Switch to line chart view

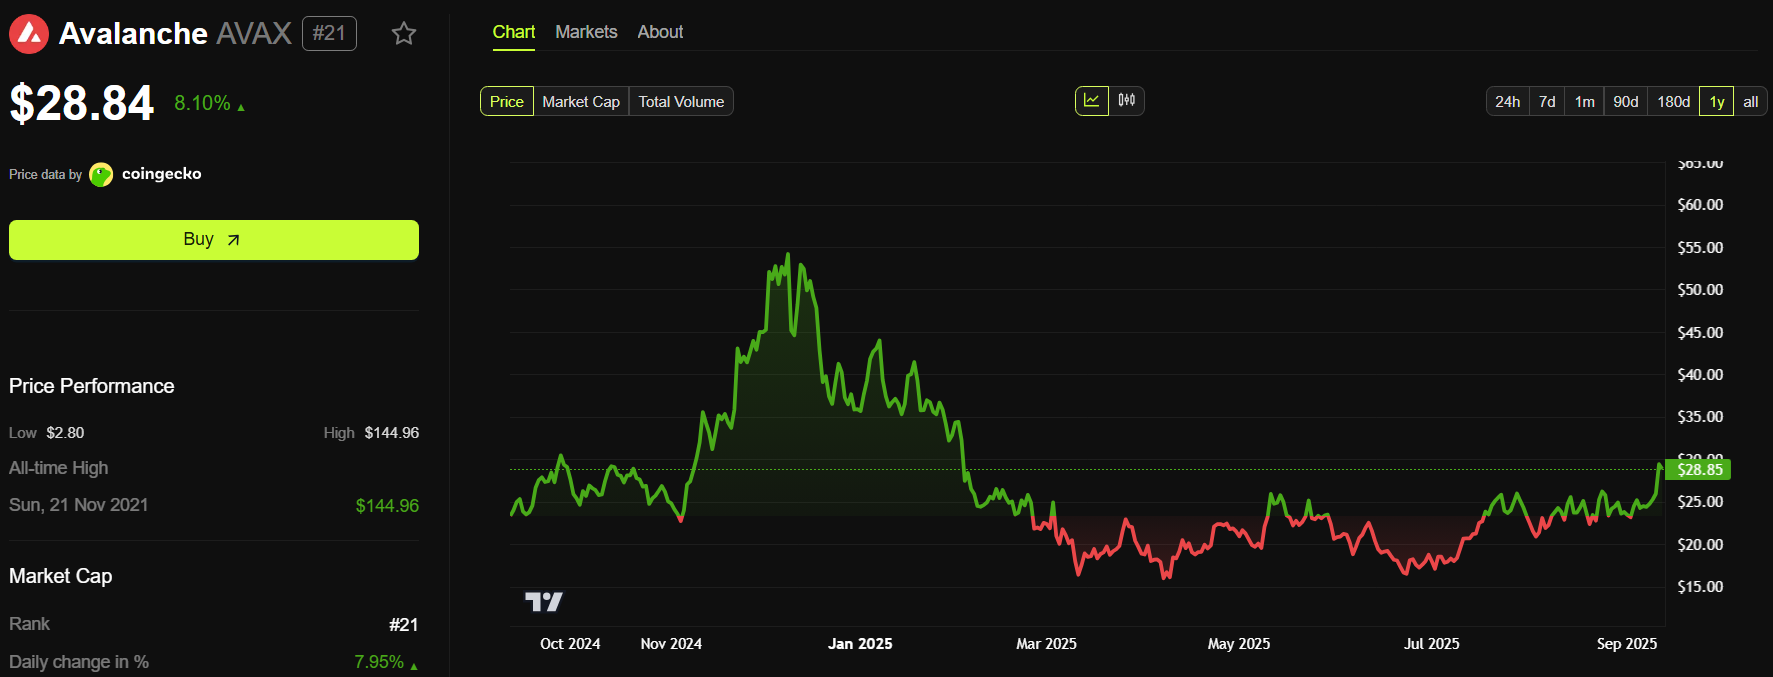1092,101
